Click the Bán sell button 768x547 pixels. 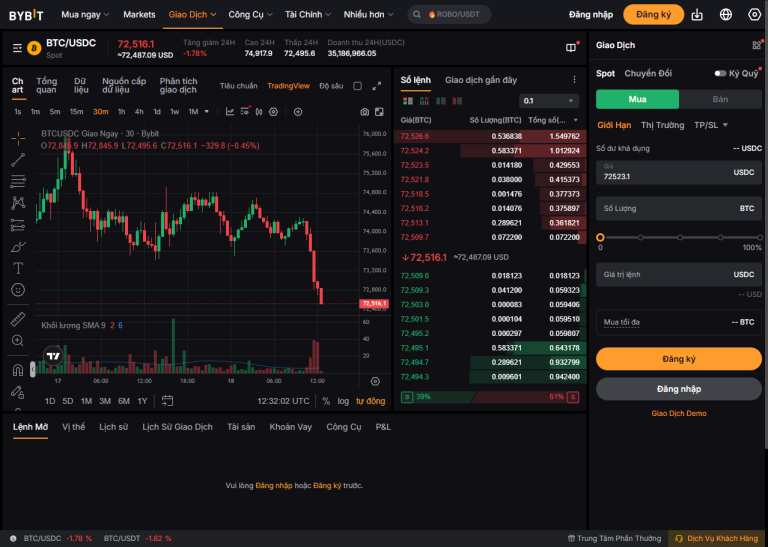click(720, 99)
